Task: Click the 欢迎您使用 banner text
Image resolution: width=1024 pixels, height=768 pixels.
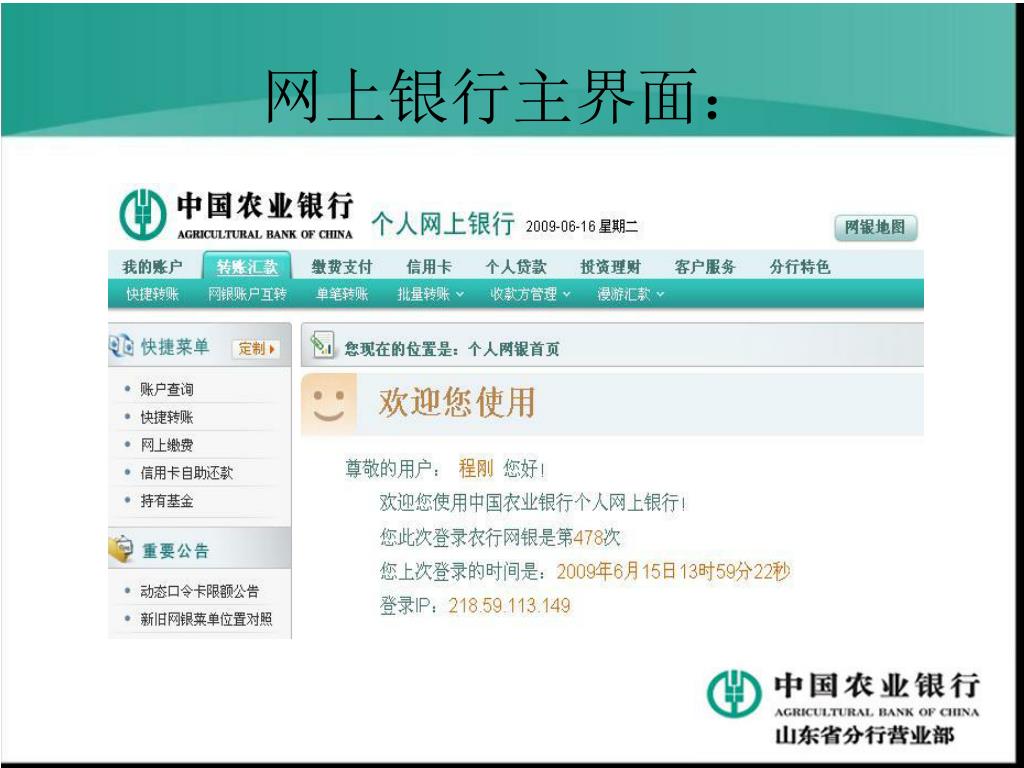Action: 456,402
